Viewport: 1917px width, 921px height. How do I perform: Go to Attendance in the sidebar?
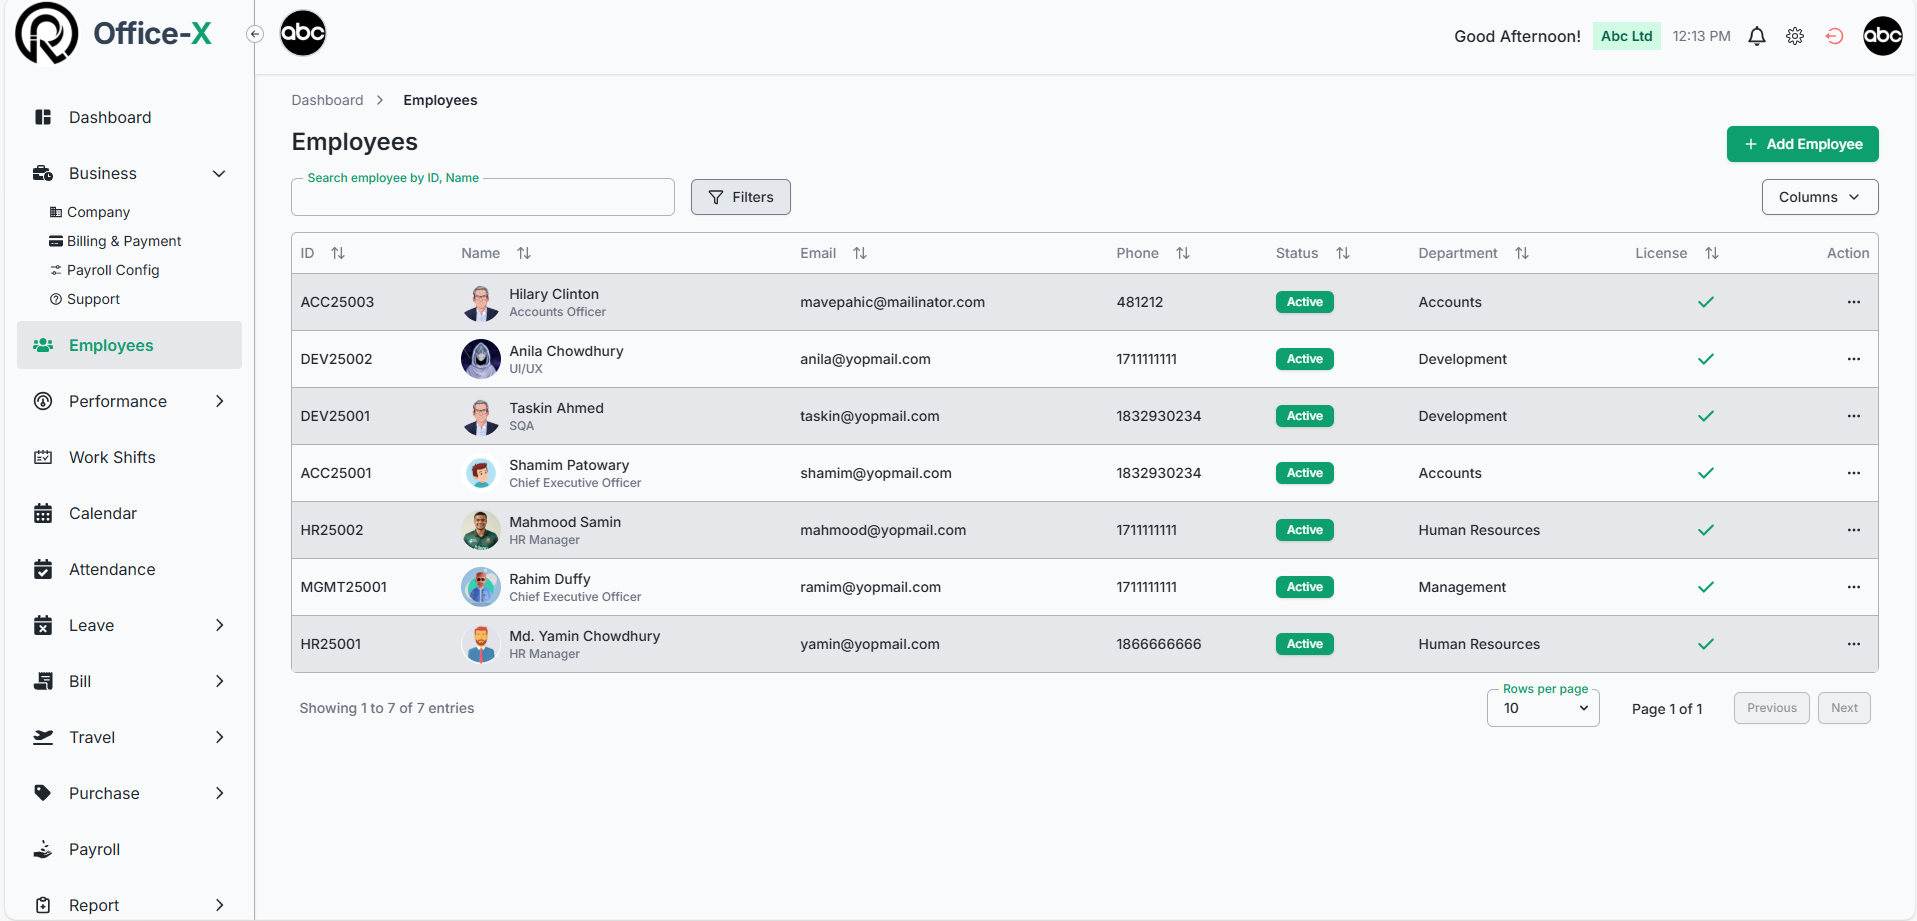click(112, 569)
